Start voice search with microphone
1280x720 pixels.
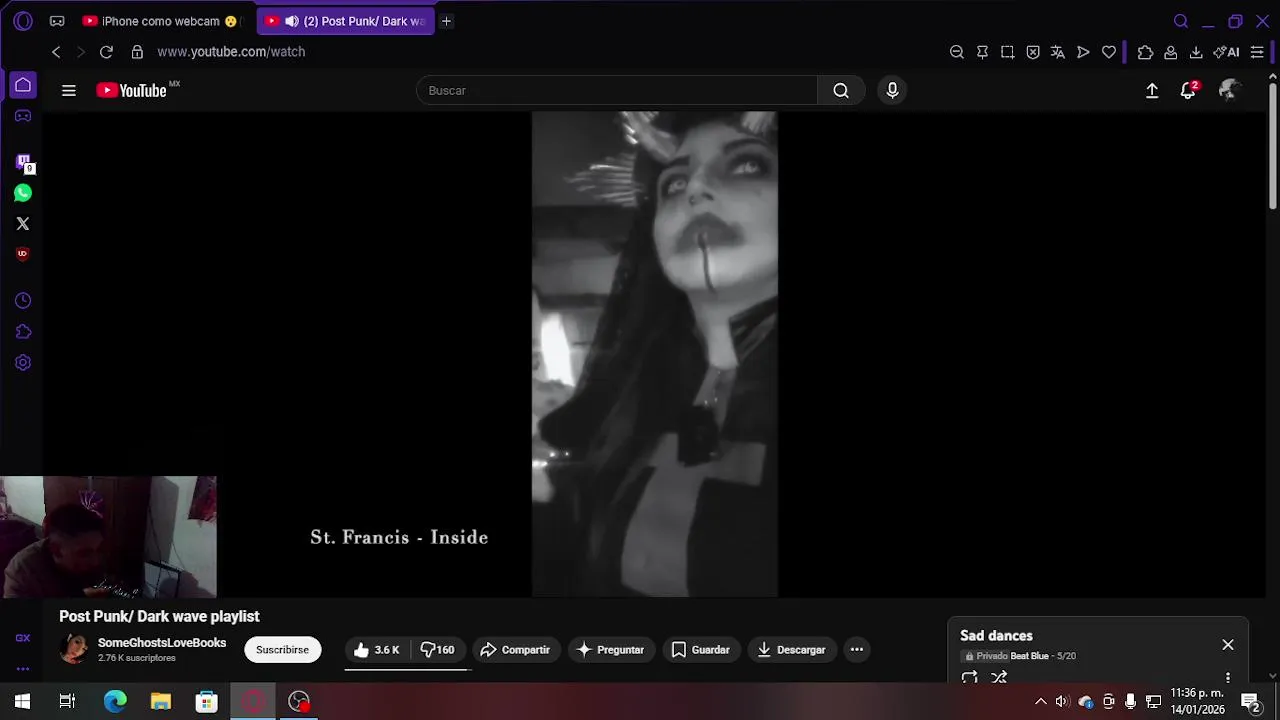pyautogui.click(x=893, y=91)
